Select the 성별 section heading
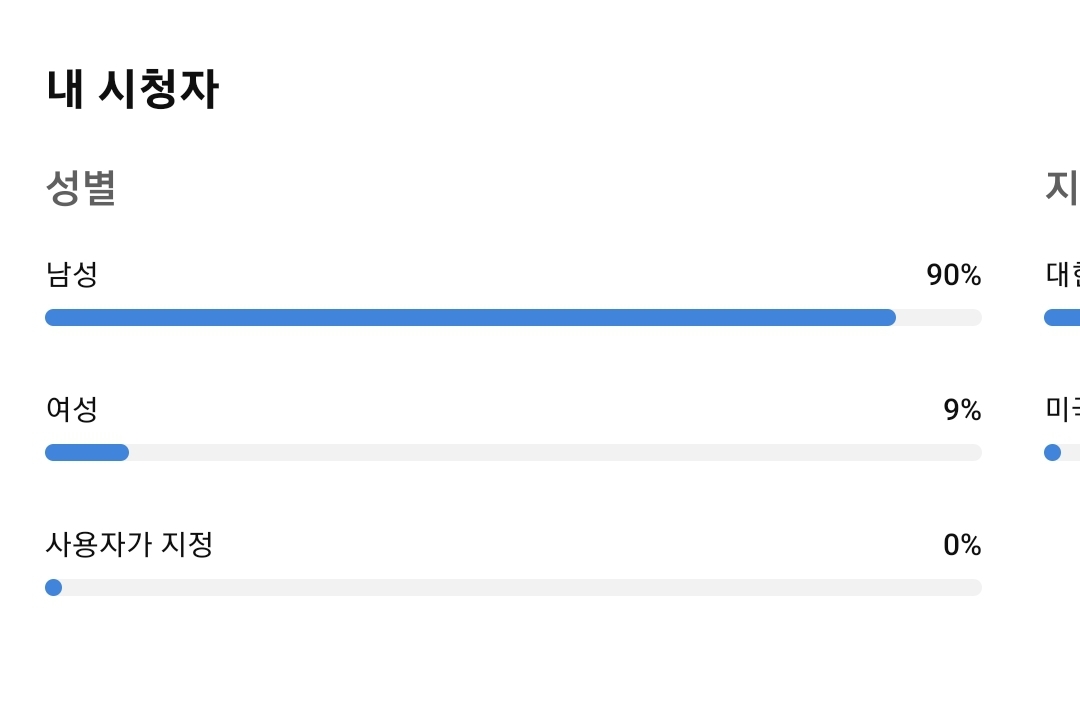 (81, 188)
